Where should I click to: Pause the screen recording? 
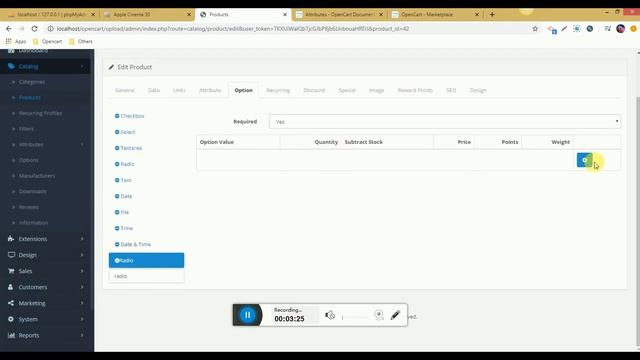(247, 315)
